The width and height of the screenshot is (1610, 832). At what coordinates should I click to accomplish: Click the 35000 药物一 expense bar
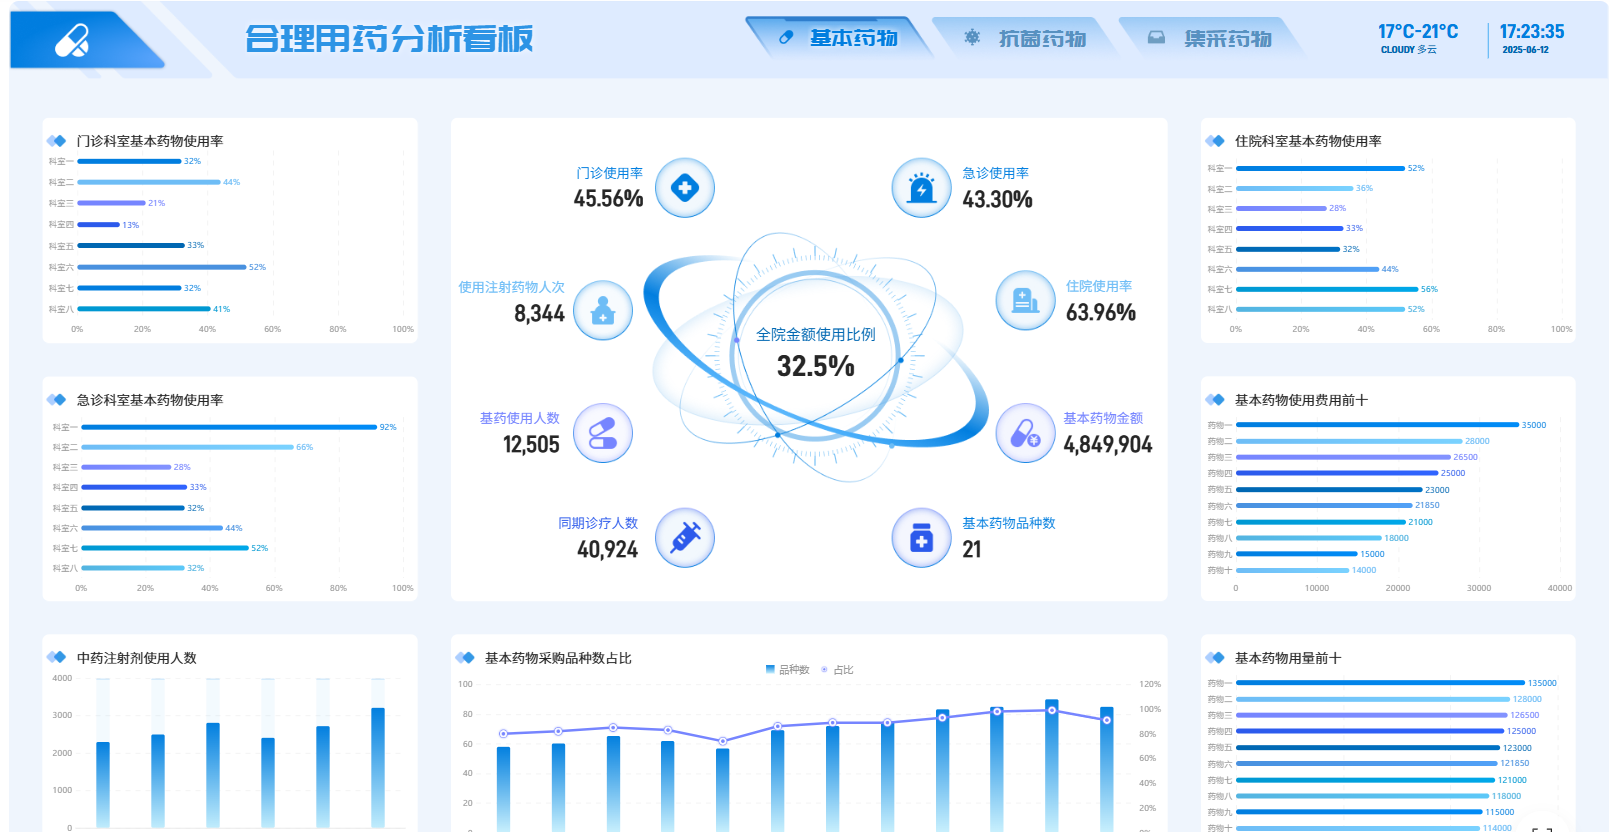1377,425
